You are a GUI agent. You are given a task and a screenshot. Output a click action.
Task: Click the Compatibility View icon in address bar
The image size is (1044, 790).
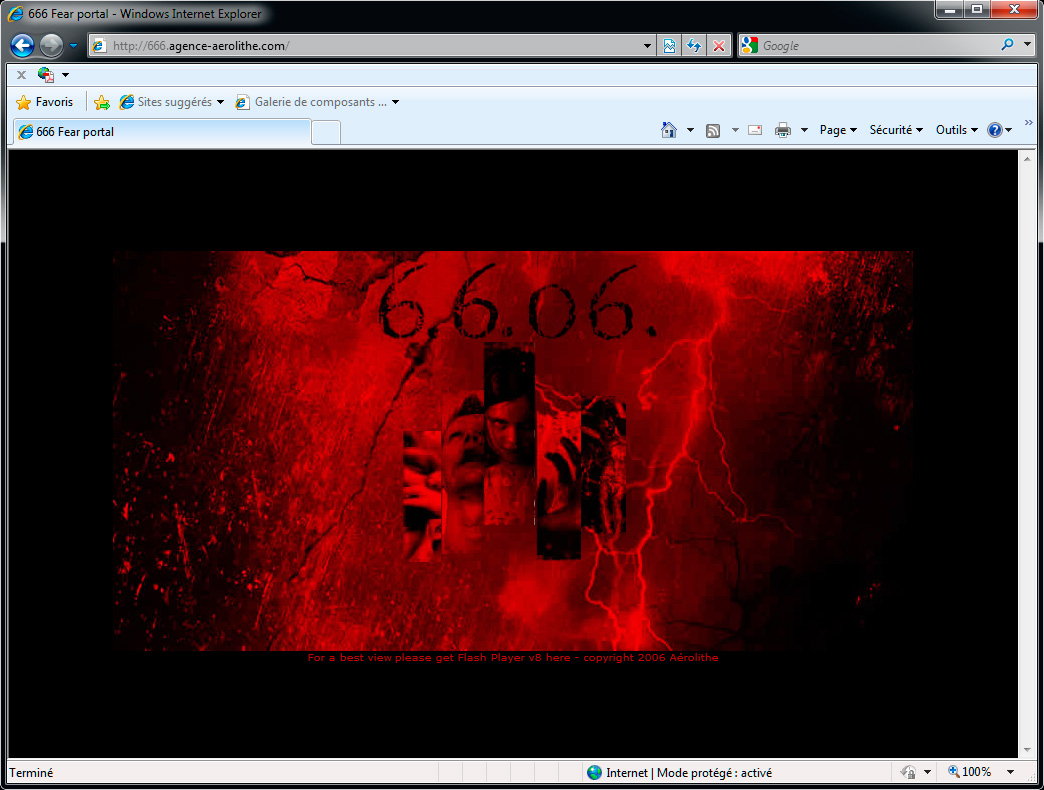[x=669, y=46]
